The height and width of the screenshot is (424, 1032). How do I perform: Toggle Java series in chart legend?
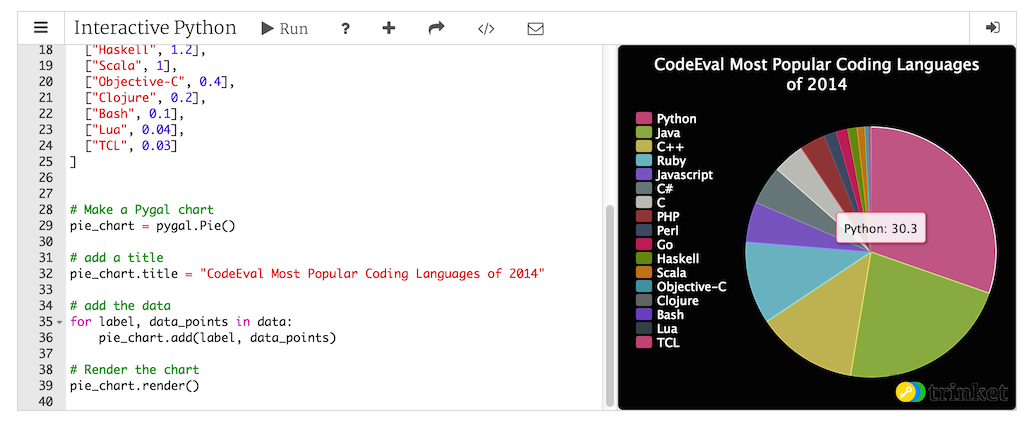[669, 133]
